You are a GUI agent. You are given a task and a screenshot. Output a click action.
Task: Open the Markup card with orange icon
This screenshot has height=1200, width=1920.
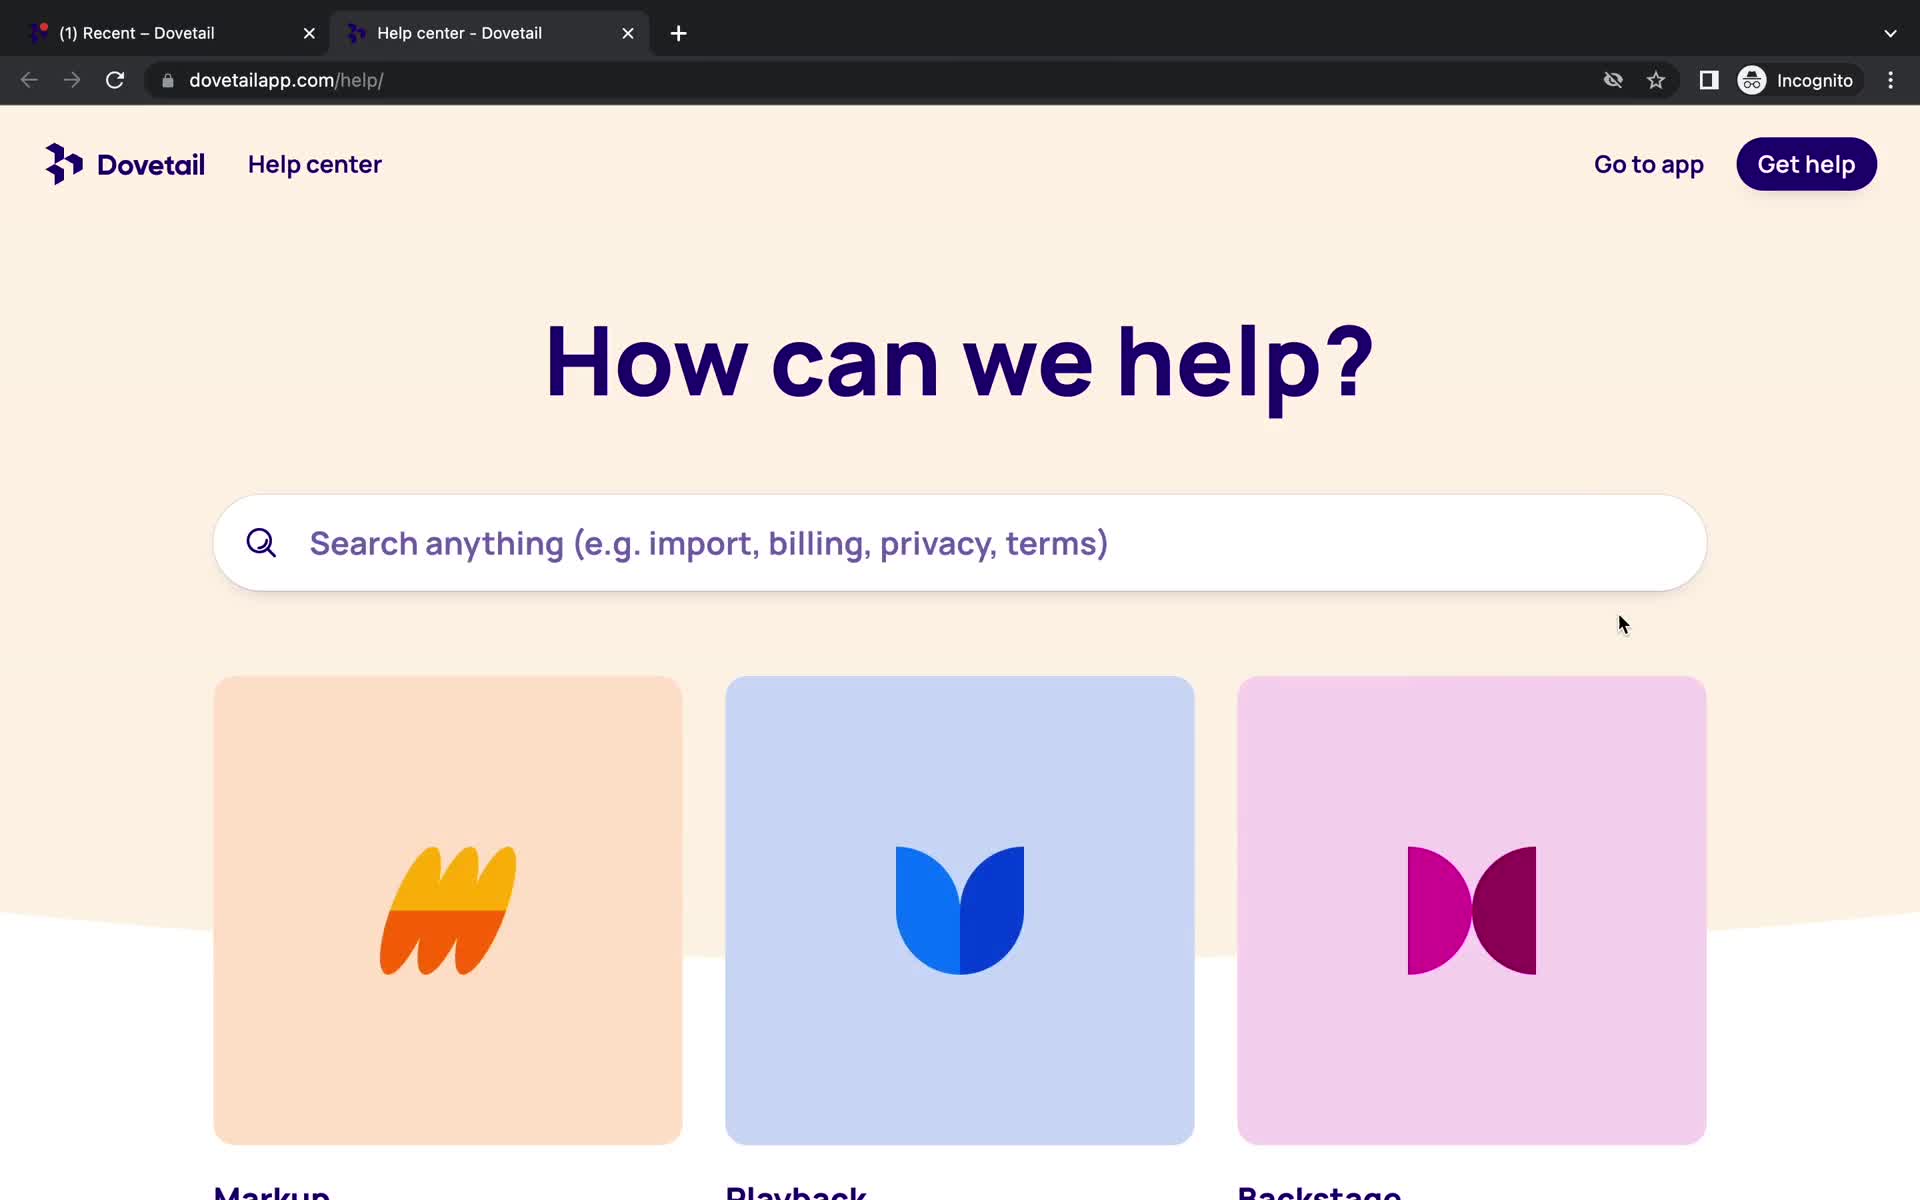[x=448, y=910]
